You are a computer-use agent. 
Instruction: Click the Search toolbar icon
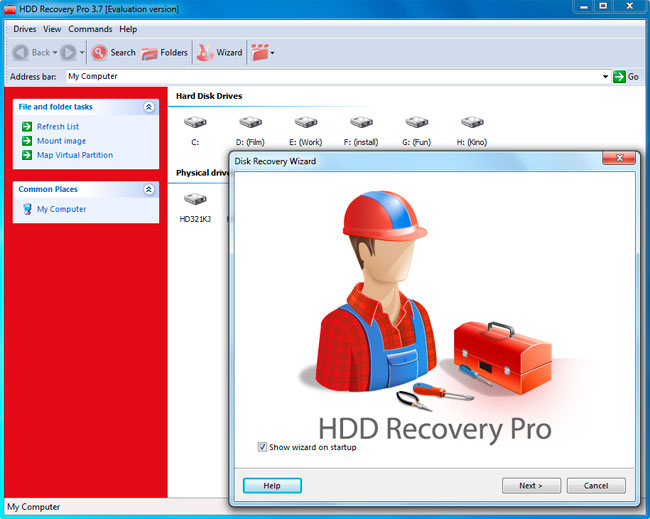click(100, 52)
